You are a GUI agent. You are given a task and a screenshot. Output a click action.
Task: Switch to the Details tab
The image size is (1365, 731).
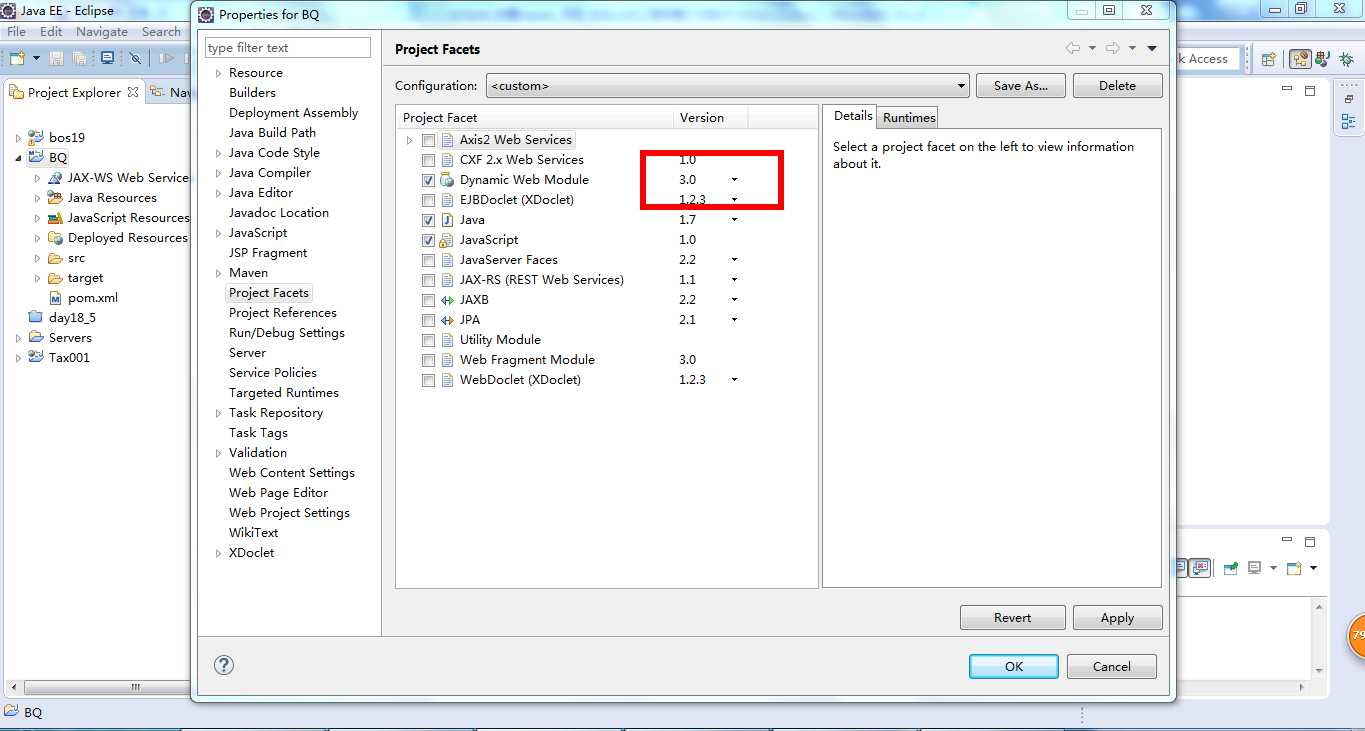point(853,116)
